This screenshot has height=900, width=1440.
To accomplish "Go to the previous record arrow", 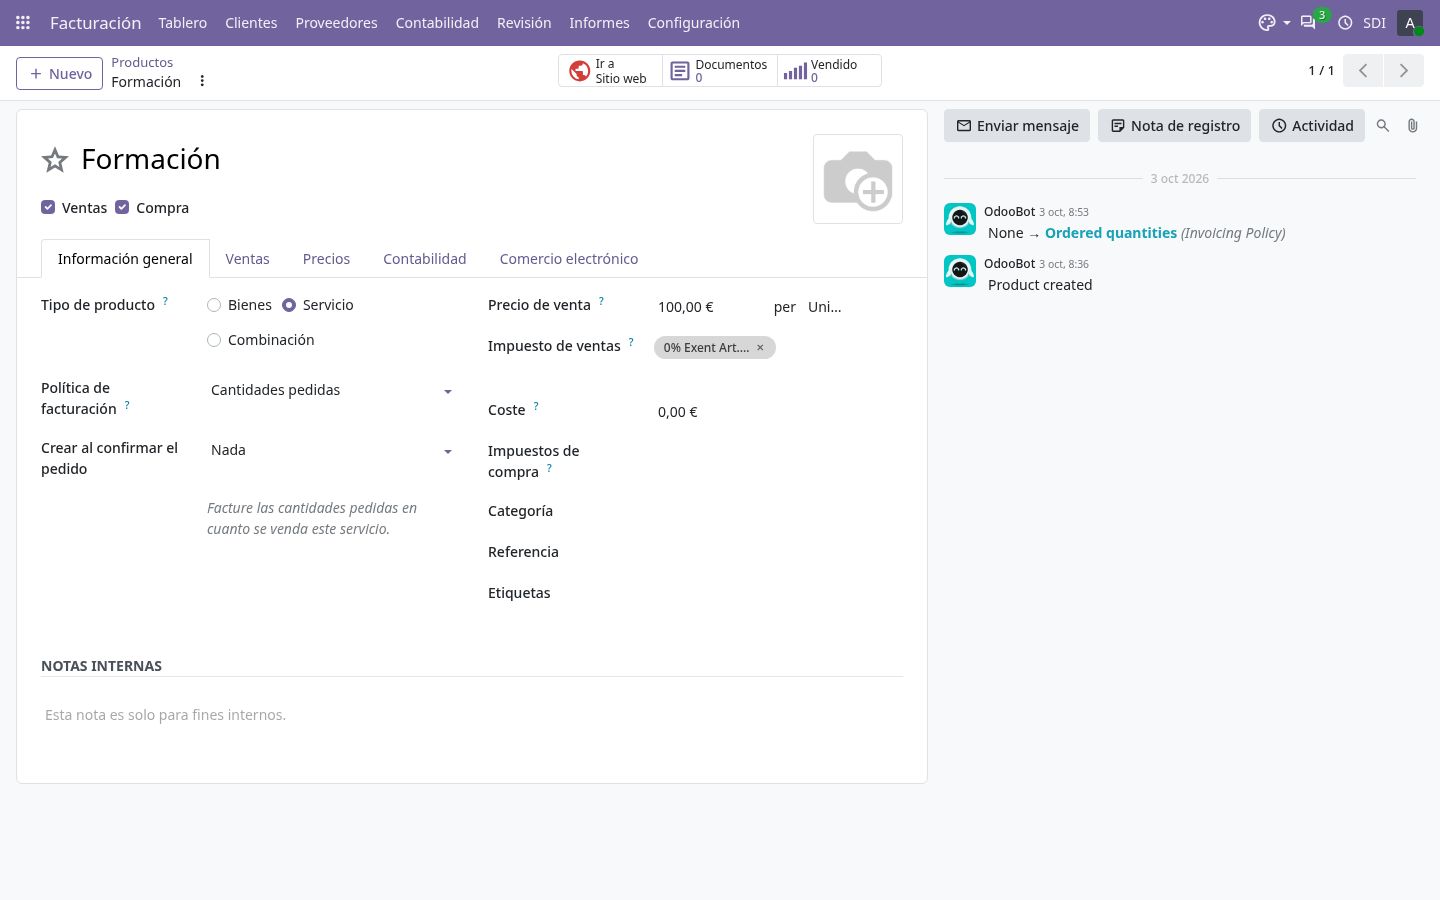I will (x=1363, y=71).
